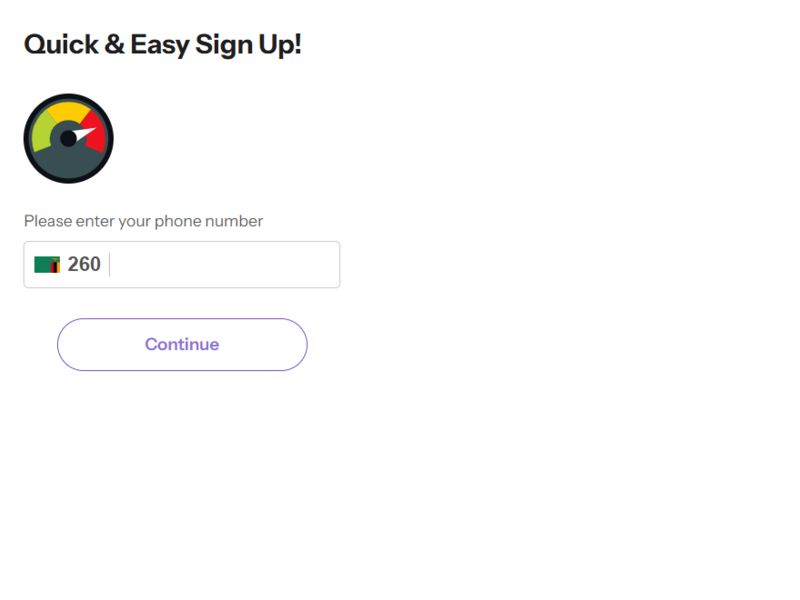Click the speedometer logo icon
The height and width of the screenshot is (600, 800).
pos(68,137)
